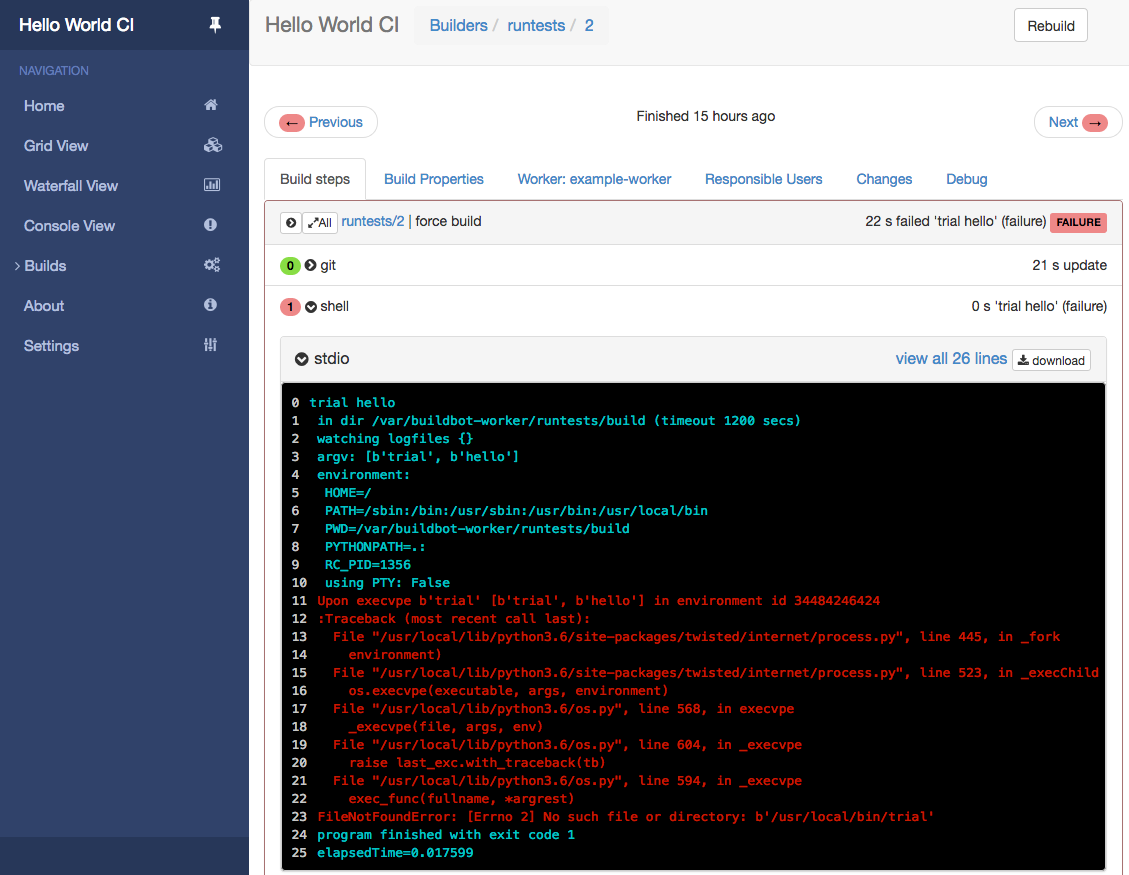
Task: Pin the sidebar with the pin icon
Action: pos(215,24)
